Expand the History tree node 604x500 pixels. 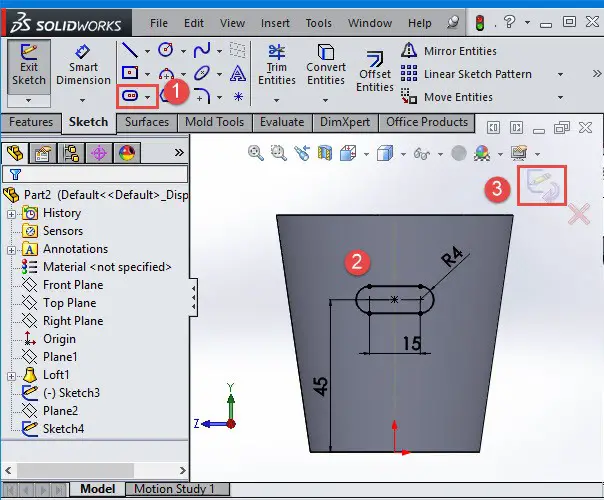pyautogui.click(x=11, y=214)
